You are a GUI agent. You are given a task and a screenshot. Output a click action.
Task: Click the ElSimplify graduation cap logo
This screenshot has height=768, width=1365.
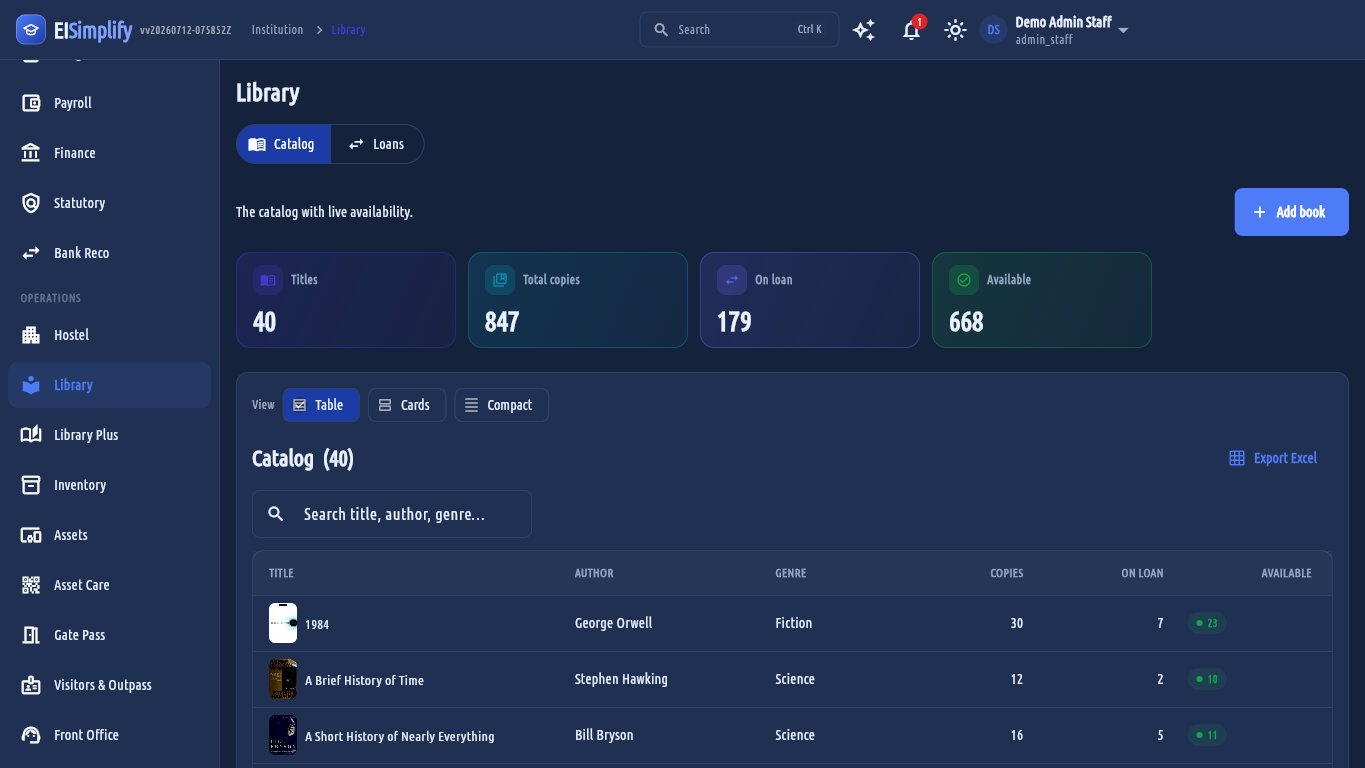31,30
